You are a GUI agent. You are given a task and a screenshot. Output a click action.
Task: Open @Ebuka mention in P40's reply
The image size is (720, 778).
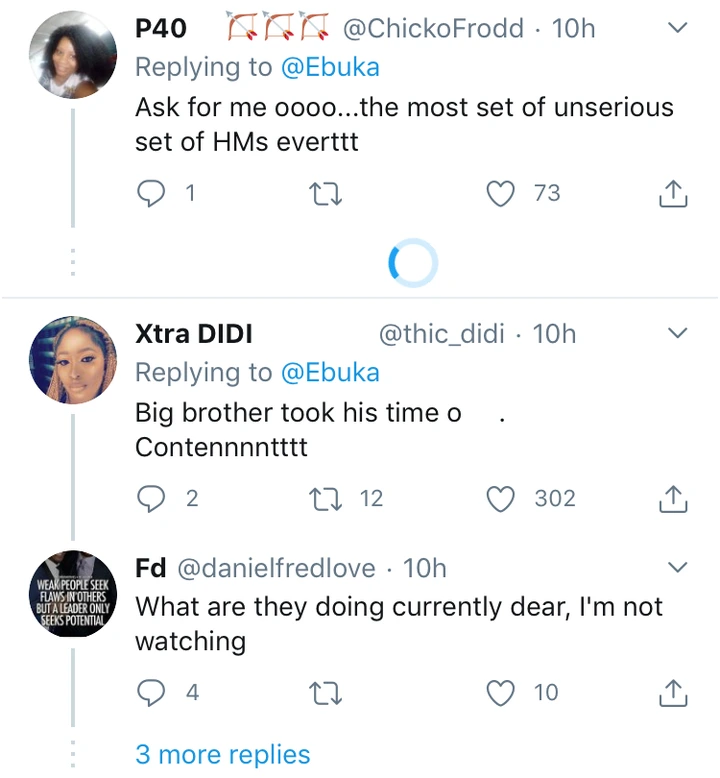point(330,68)
